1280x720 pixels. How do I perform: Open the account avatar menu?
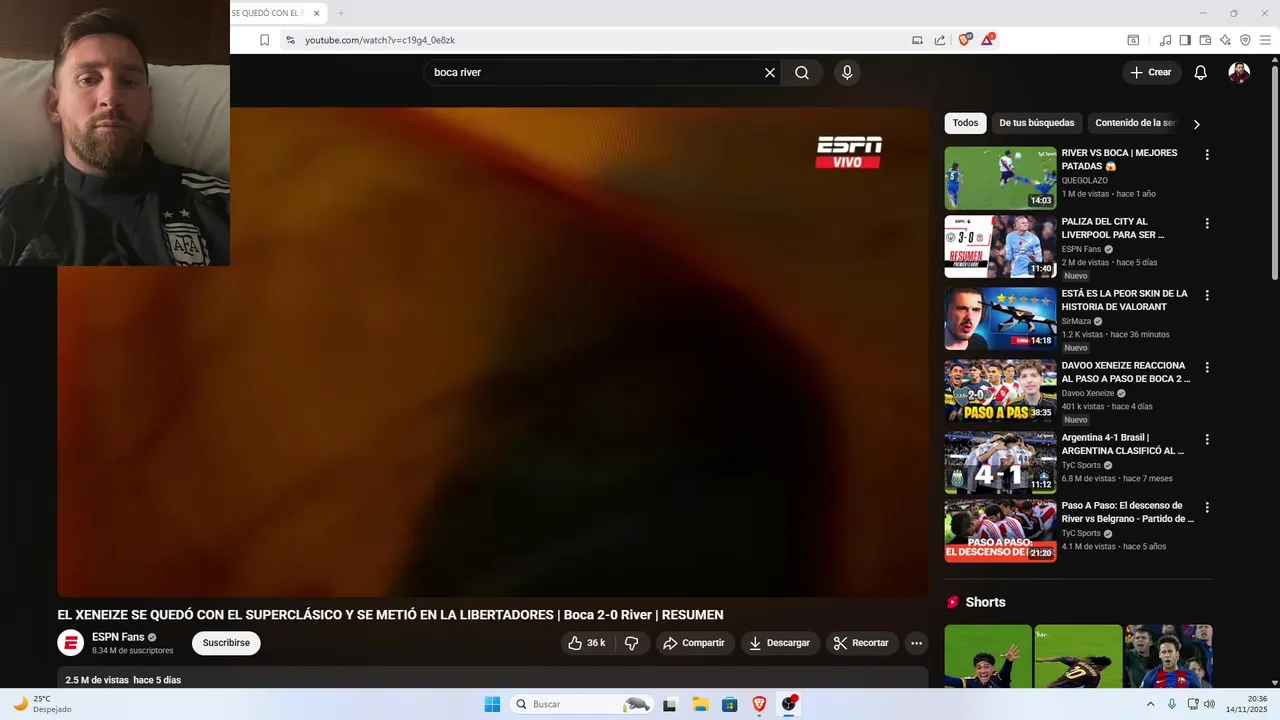1239,72
